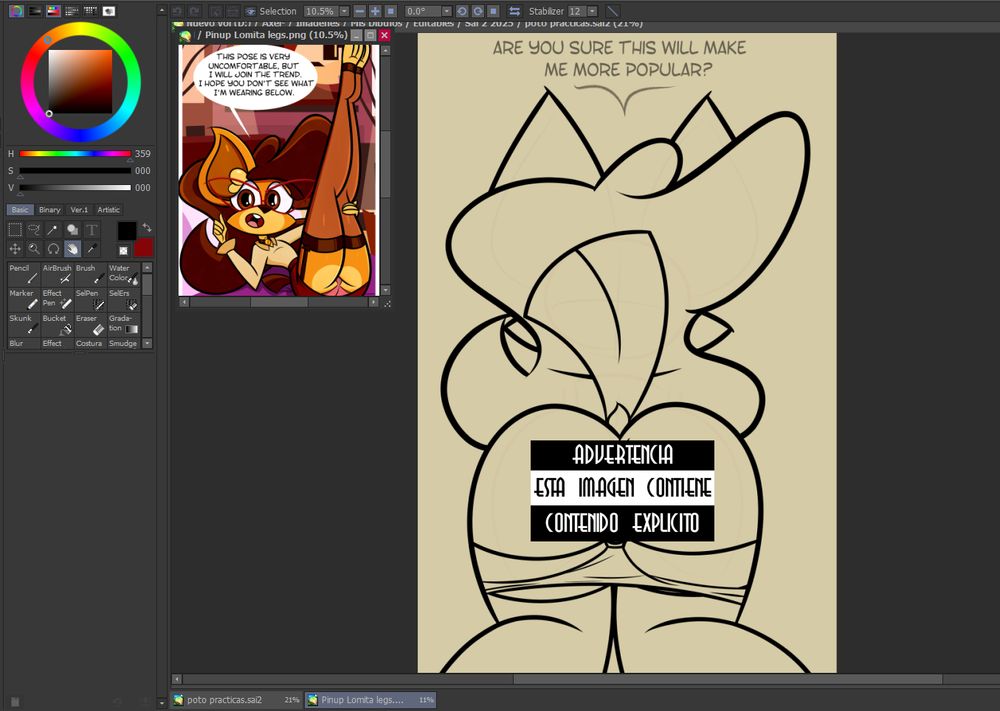Screen dimensions: 1000x711
Task: Zoom in with the plus button
Action: 375,11
